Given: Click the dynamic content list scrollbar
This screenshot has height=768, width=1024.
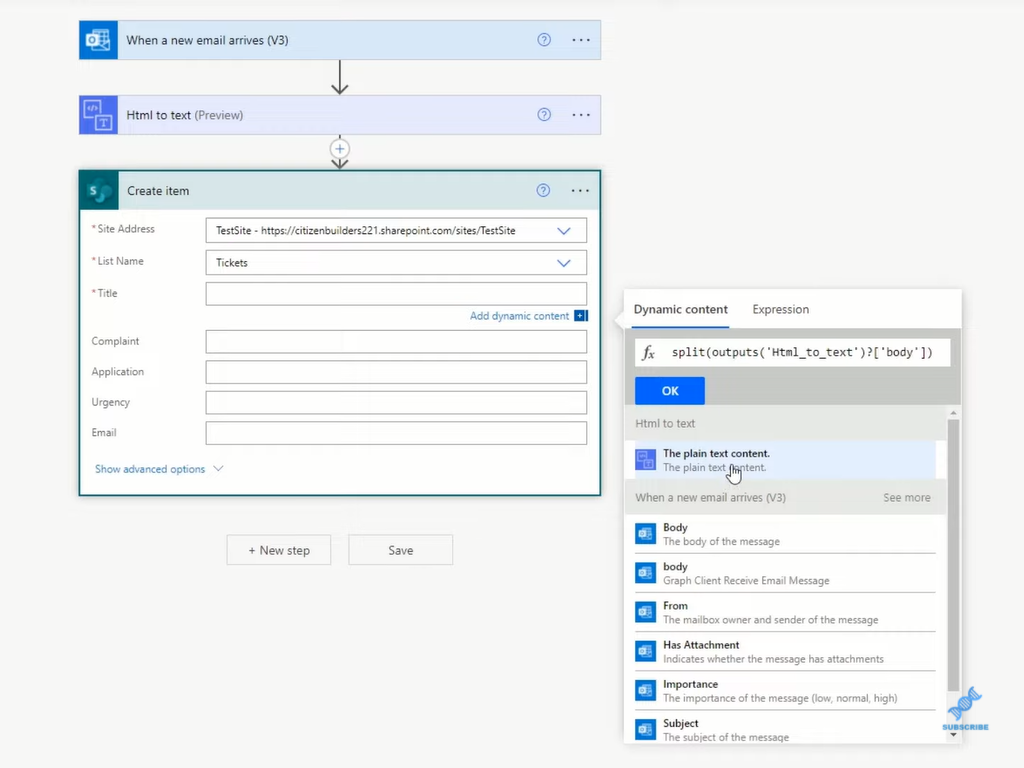Looking at the screenshot, I should click(953, 555).
